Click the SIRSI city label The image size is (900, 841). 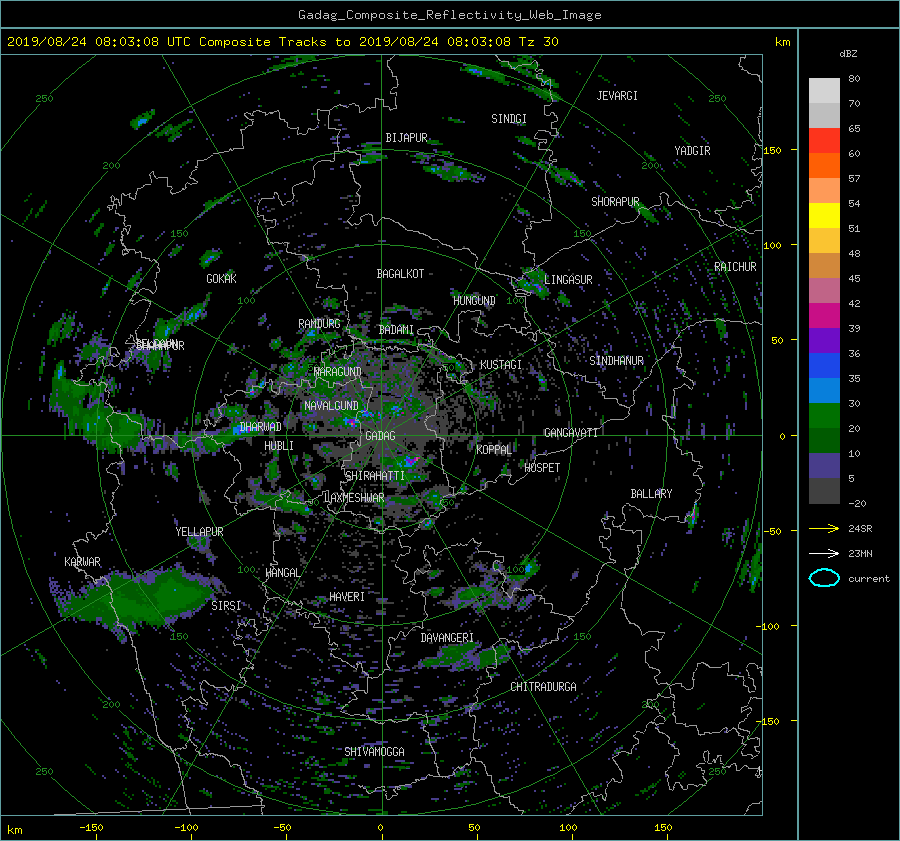tap(226, 606)
